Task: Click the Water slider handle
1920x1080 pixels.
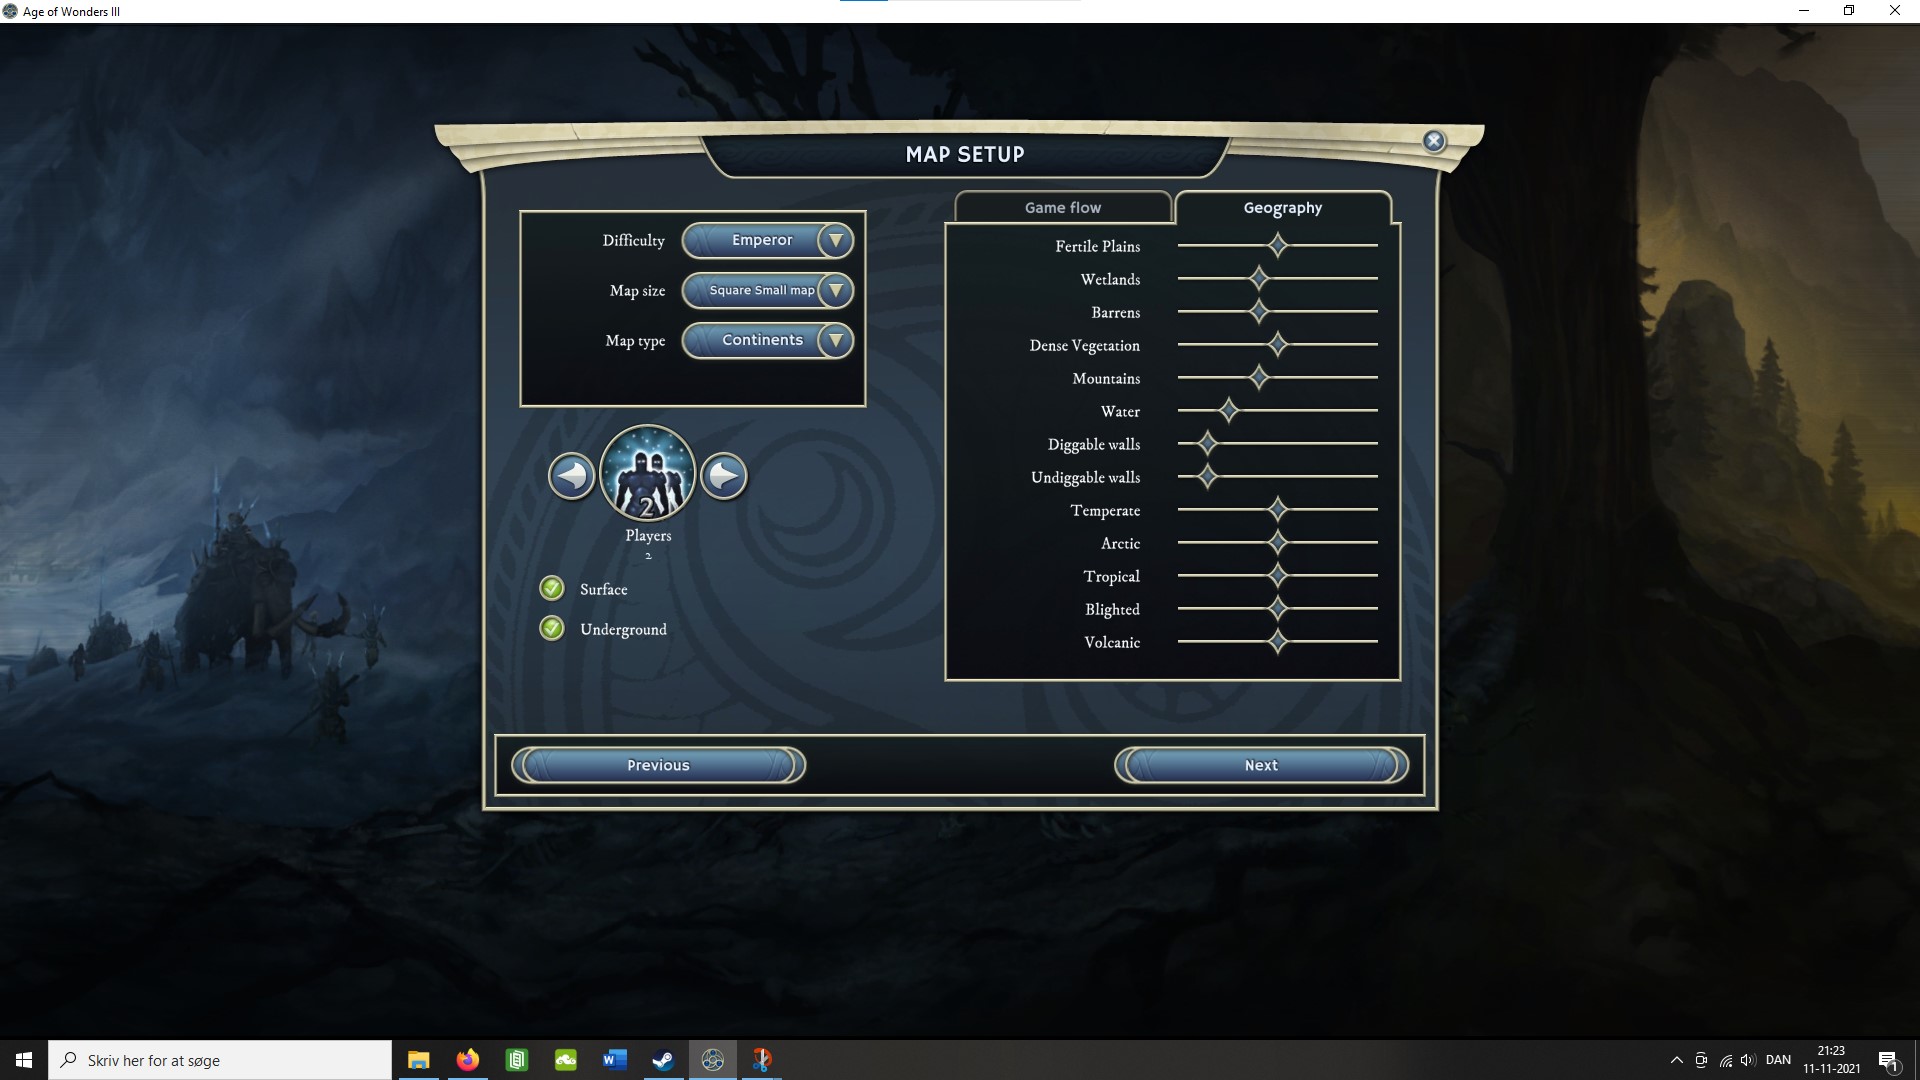Action: point(1228,410)
